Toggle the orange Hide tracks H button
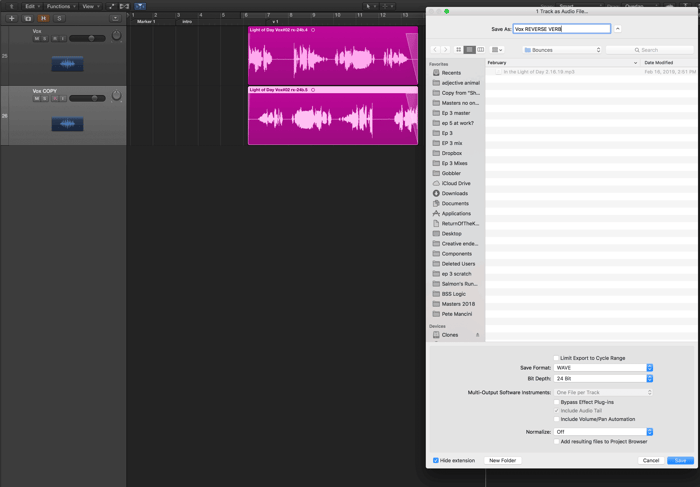The width and height of the screenshot is (700, 487). tap(43, 18)
